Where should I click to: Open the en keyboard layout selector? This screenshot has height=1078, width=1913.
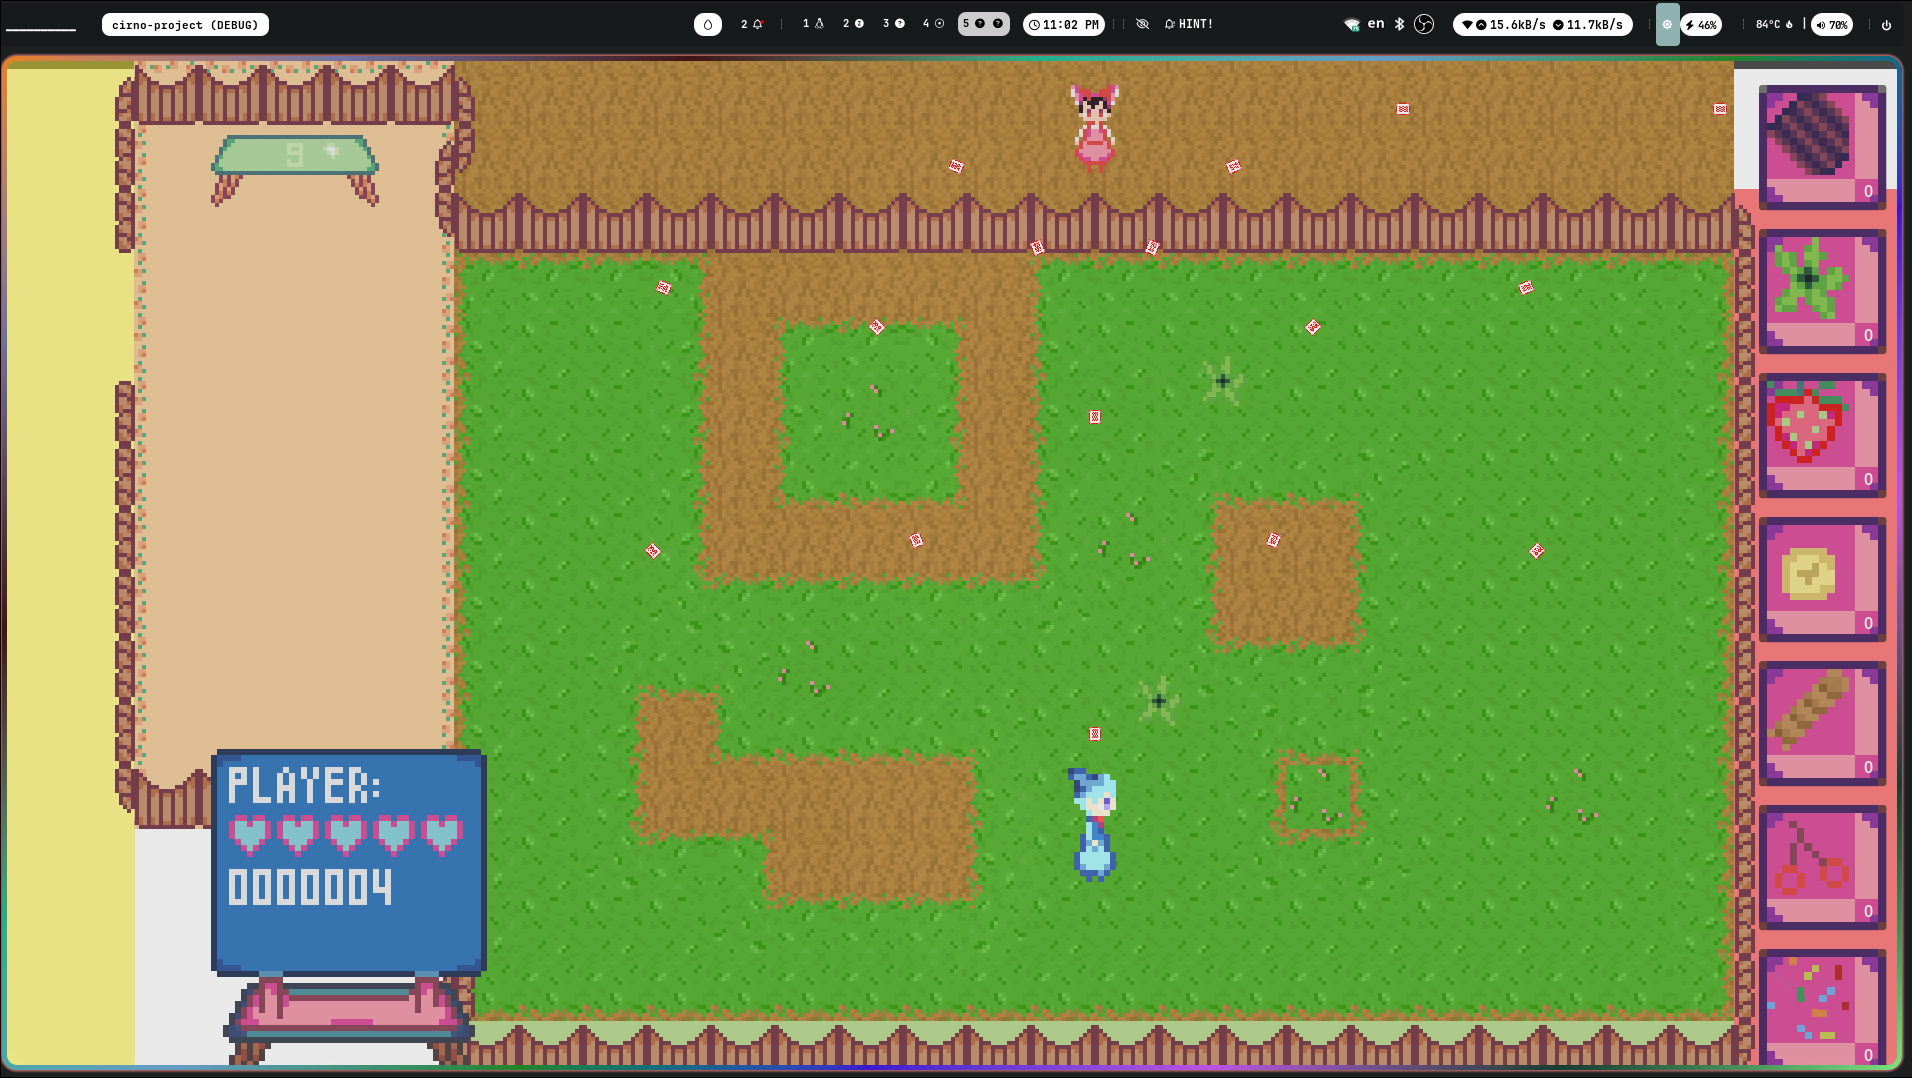coord(1376,24)
